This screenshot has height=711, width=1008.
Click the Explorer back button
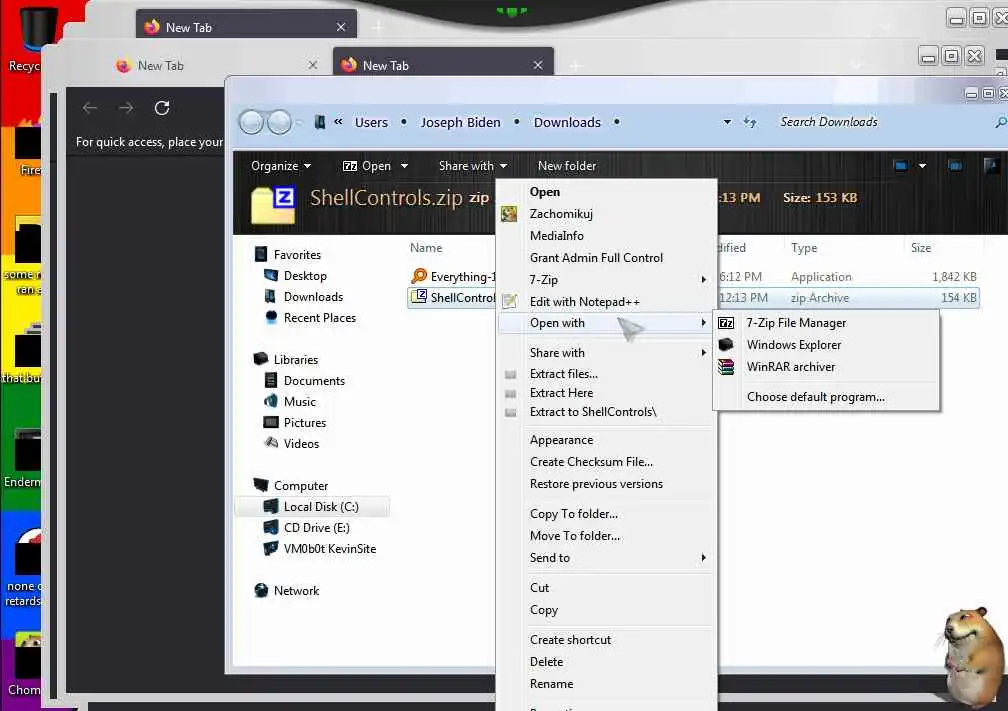click(x=251, y=122)
